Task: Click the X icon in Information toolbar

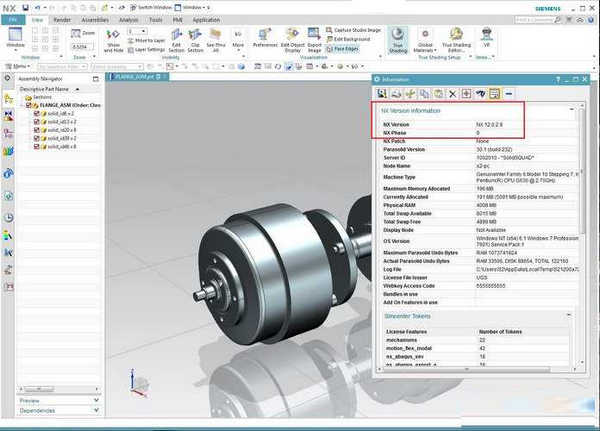Action: coord(453,93)
